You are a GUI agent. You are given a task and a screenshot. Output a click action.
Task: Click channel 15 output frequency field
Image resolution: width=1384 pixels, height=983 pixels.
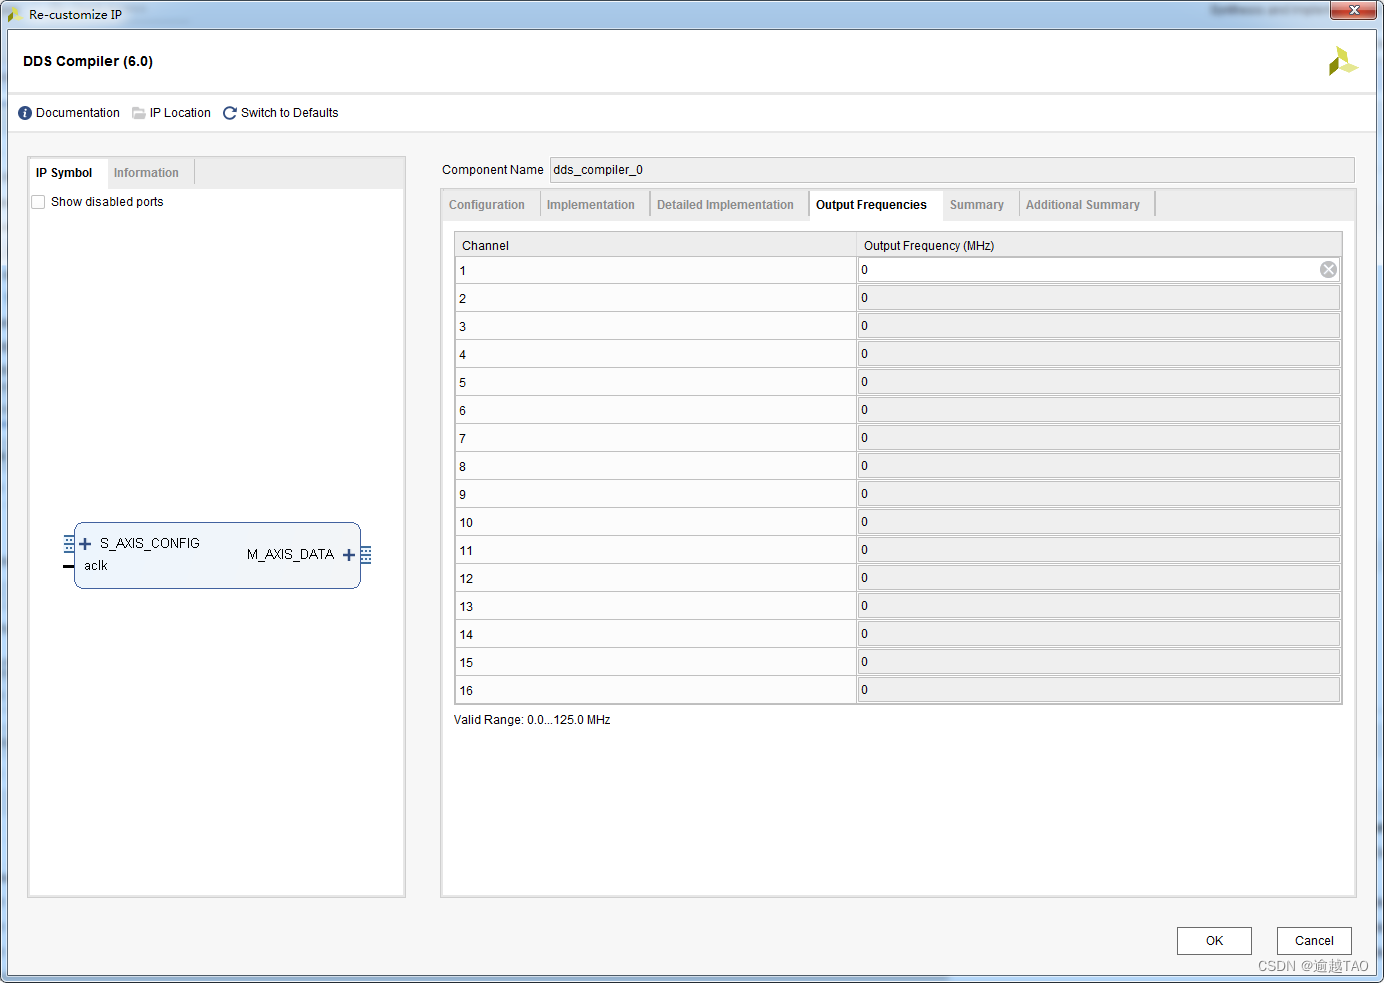1099,662
